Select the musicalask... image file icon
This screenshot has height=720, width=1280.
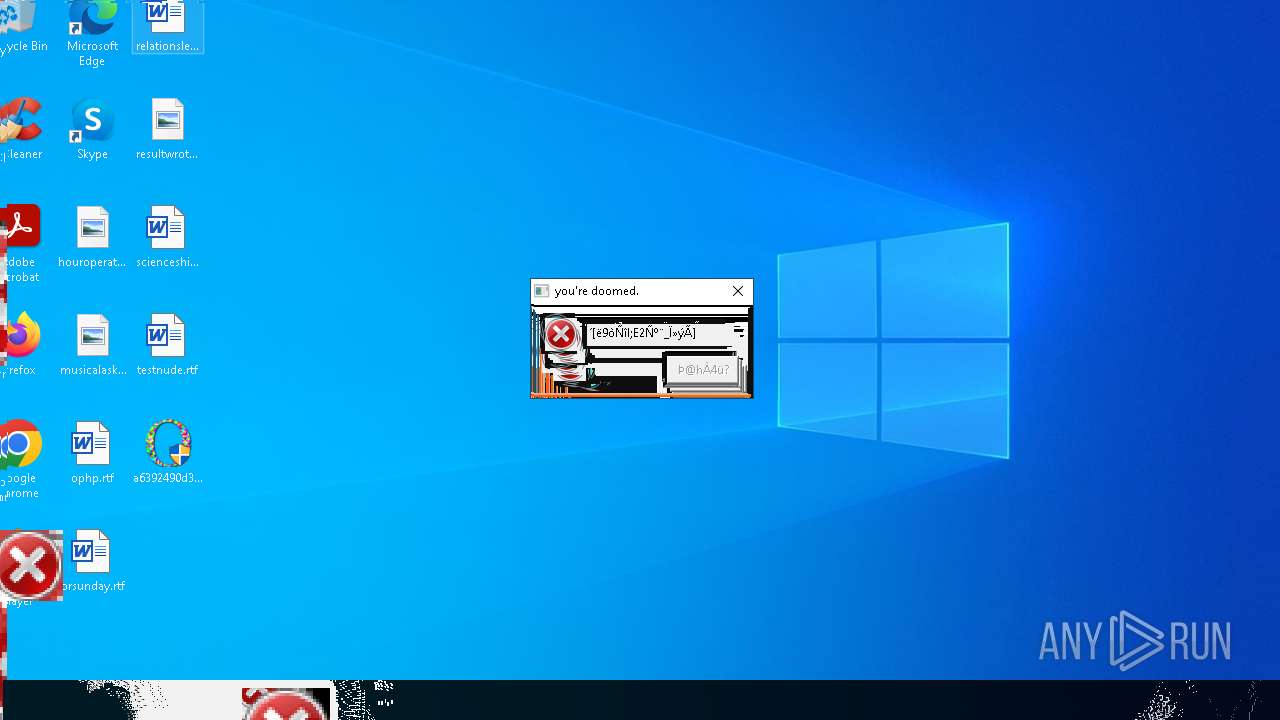coord(92,345)
